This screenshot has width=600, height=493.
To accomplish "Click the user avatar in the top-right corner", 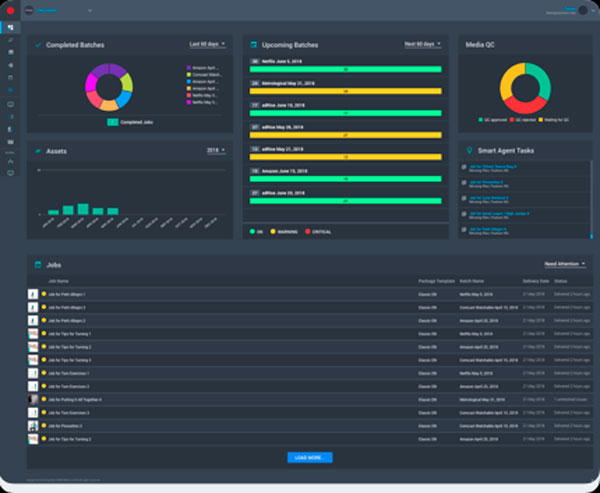I will coord(583,11).
